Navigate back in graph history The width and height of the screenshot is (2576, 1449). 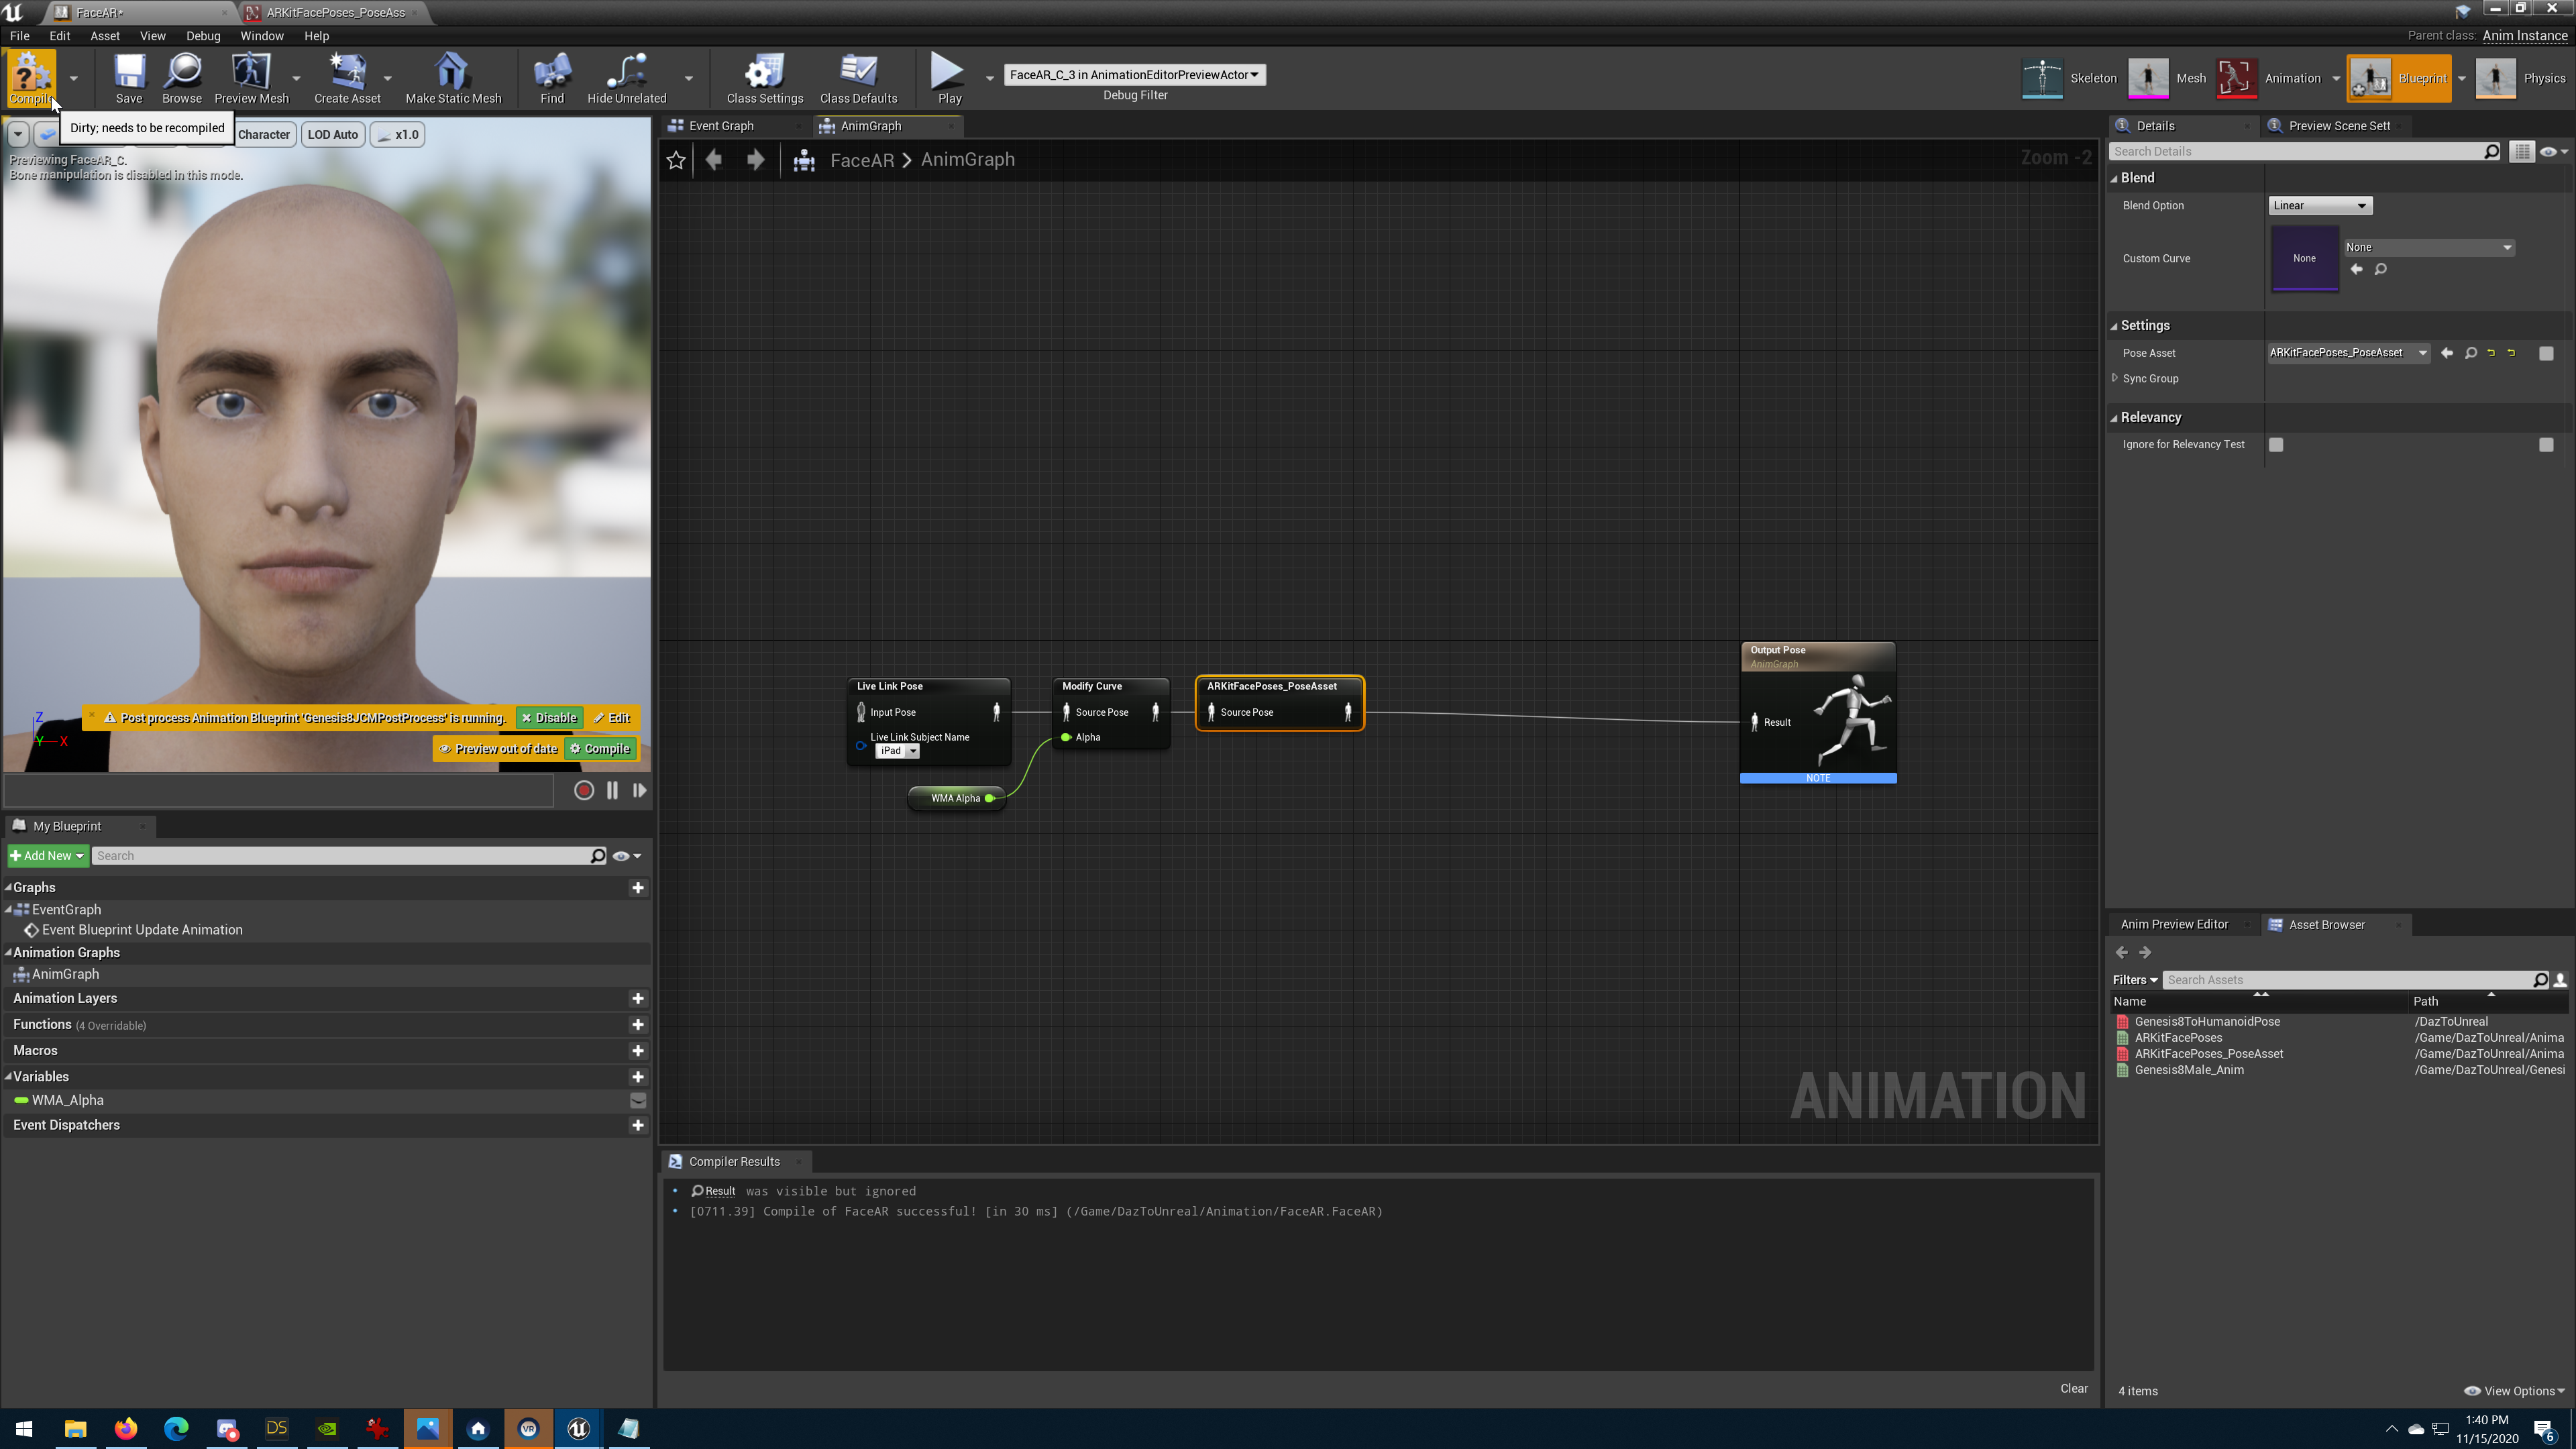coord(714,160)
